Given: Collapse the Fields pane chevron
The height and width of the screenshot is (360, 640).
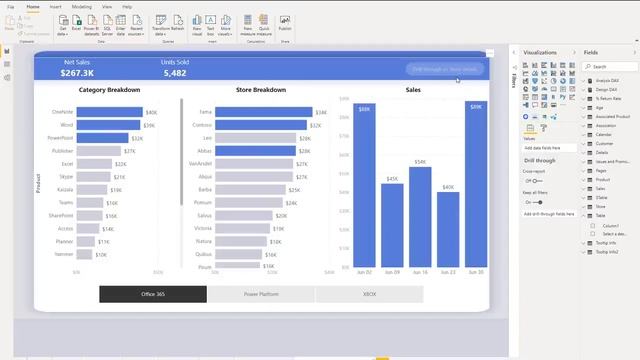Looking at the screenshot, I should click(x=635, y=53).
